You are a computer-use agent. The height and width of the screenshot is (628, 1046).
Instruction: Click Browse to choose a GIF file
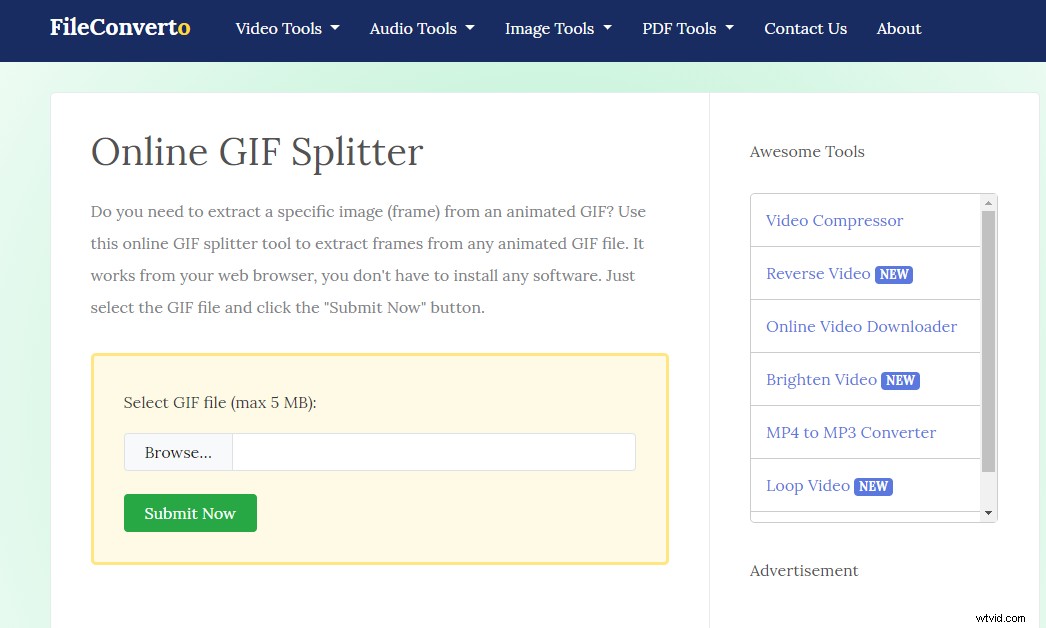178,452
